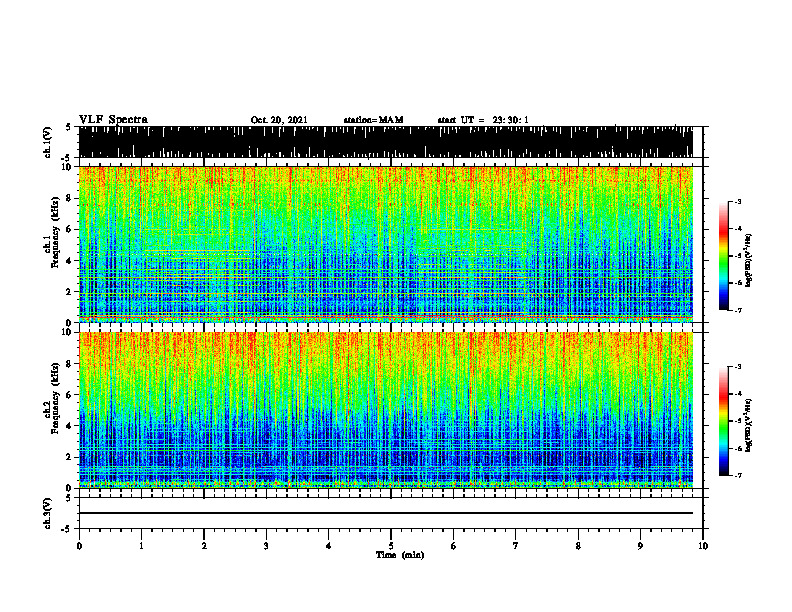This screenshot has height=612, width=792.
Task: Click the ch.2 color scale bar
Action: pyautogui.click(x=724, y=421)
